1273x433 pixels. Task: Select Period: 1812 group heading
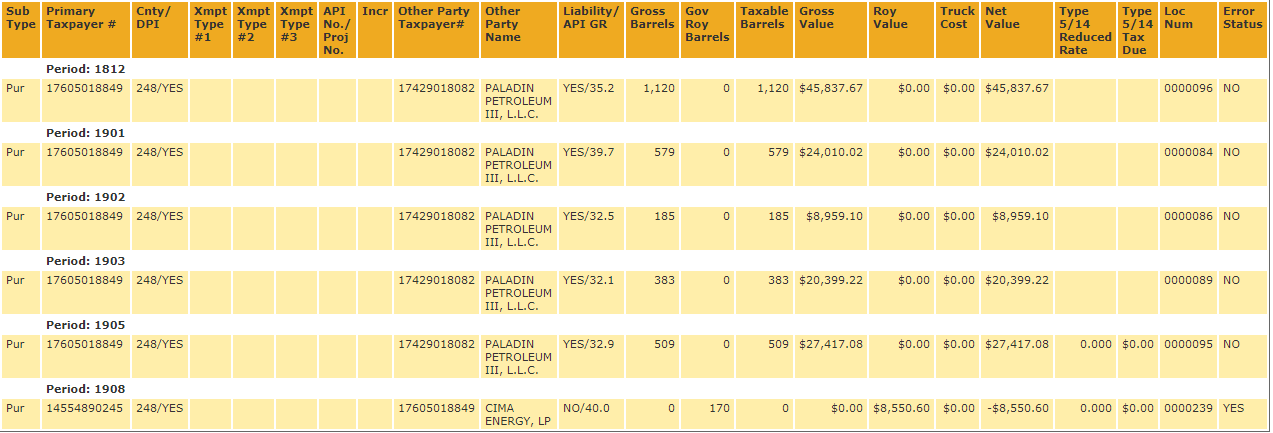pyautogui.click(x=85, y=69)
